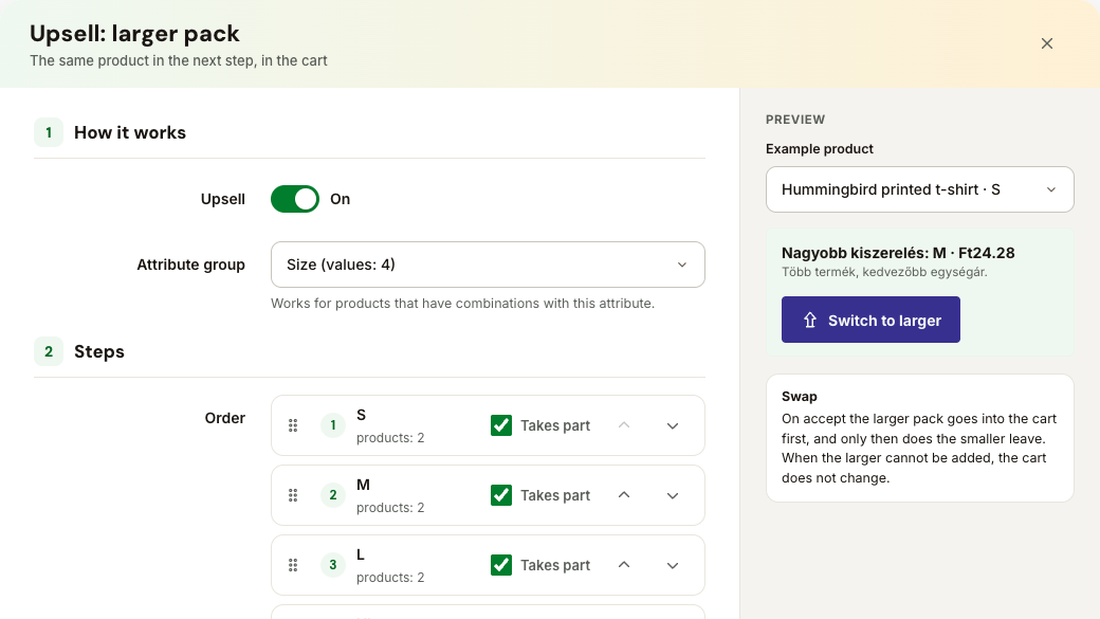Click the Example product label
This screenshot has width=1100, height=619.
tap(819, 149)
